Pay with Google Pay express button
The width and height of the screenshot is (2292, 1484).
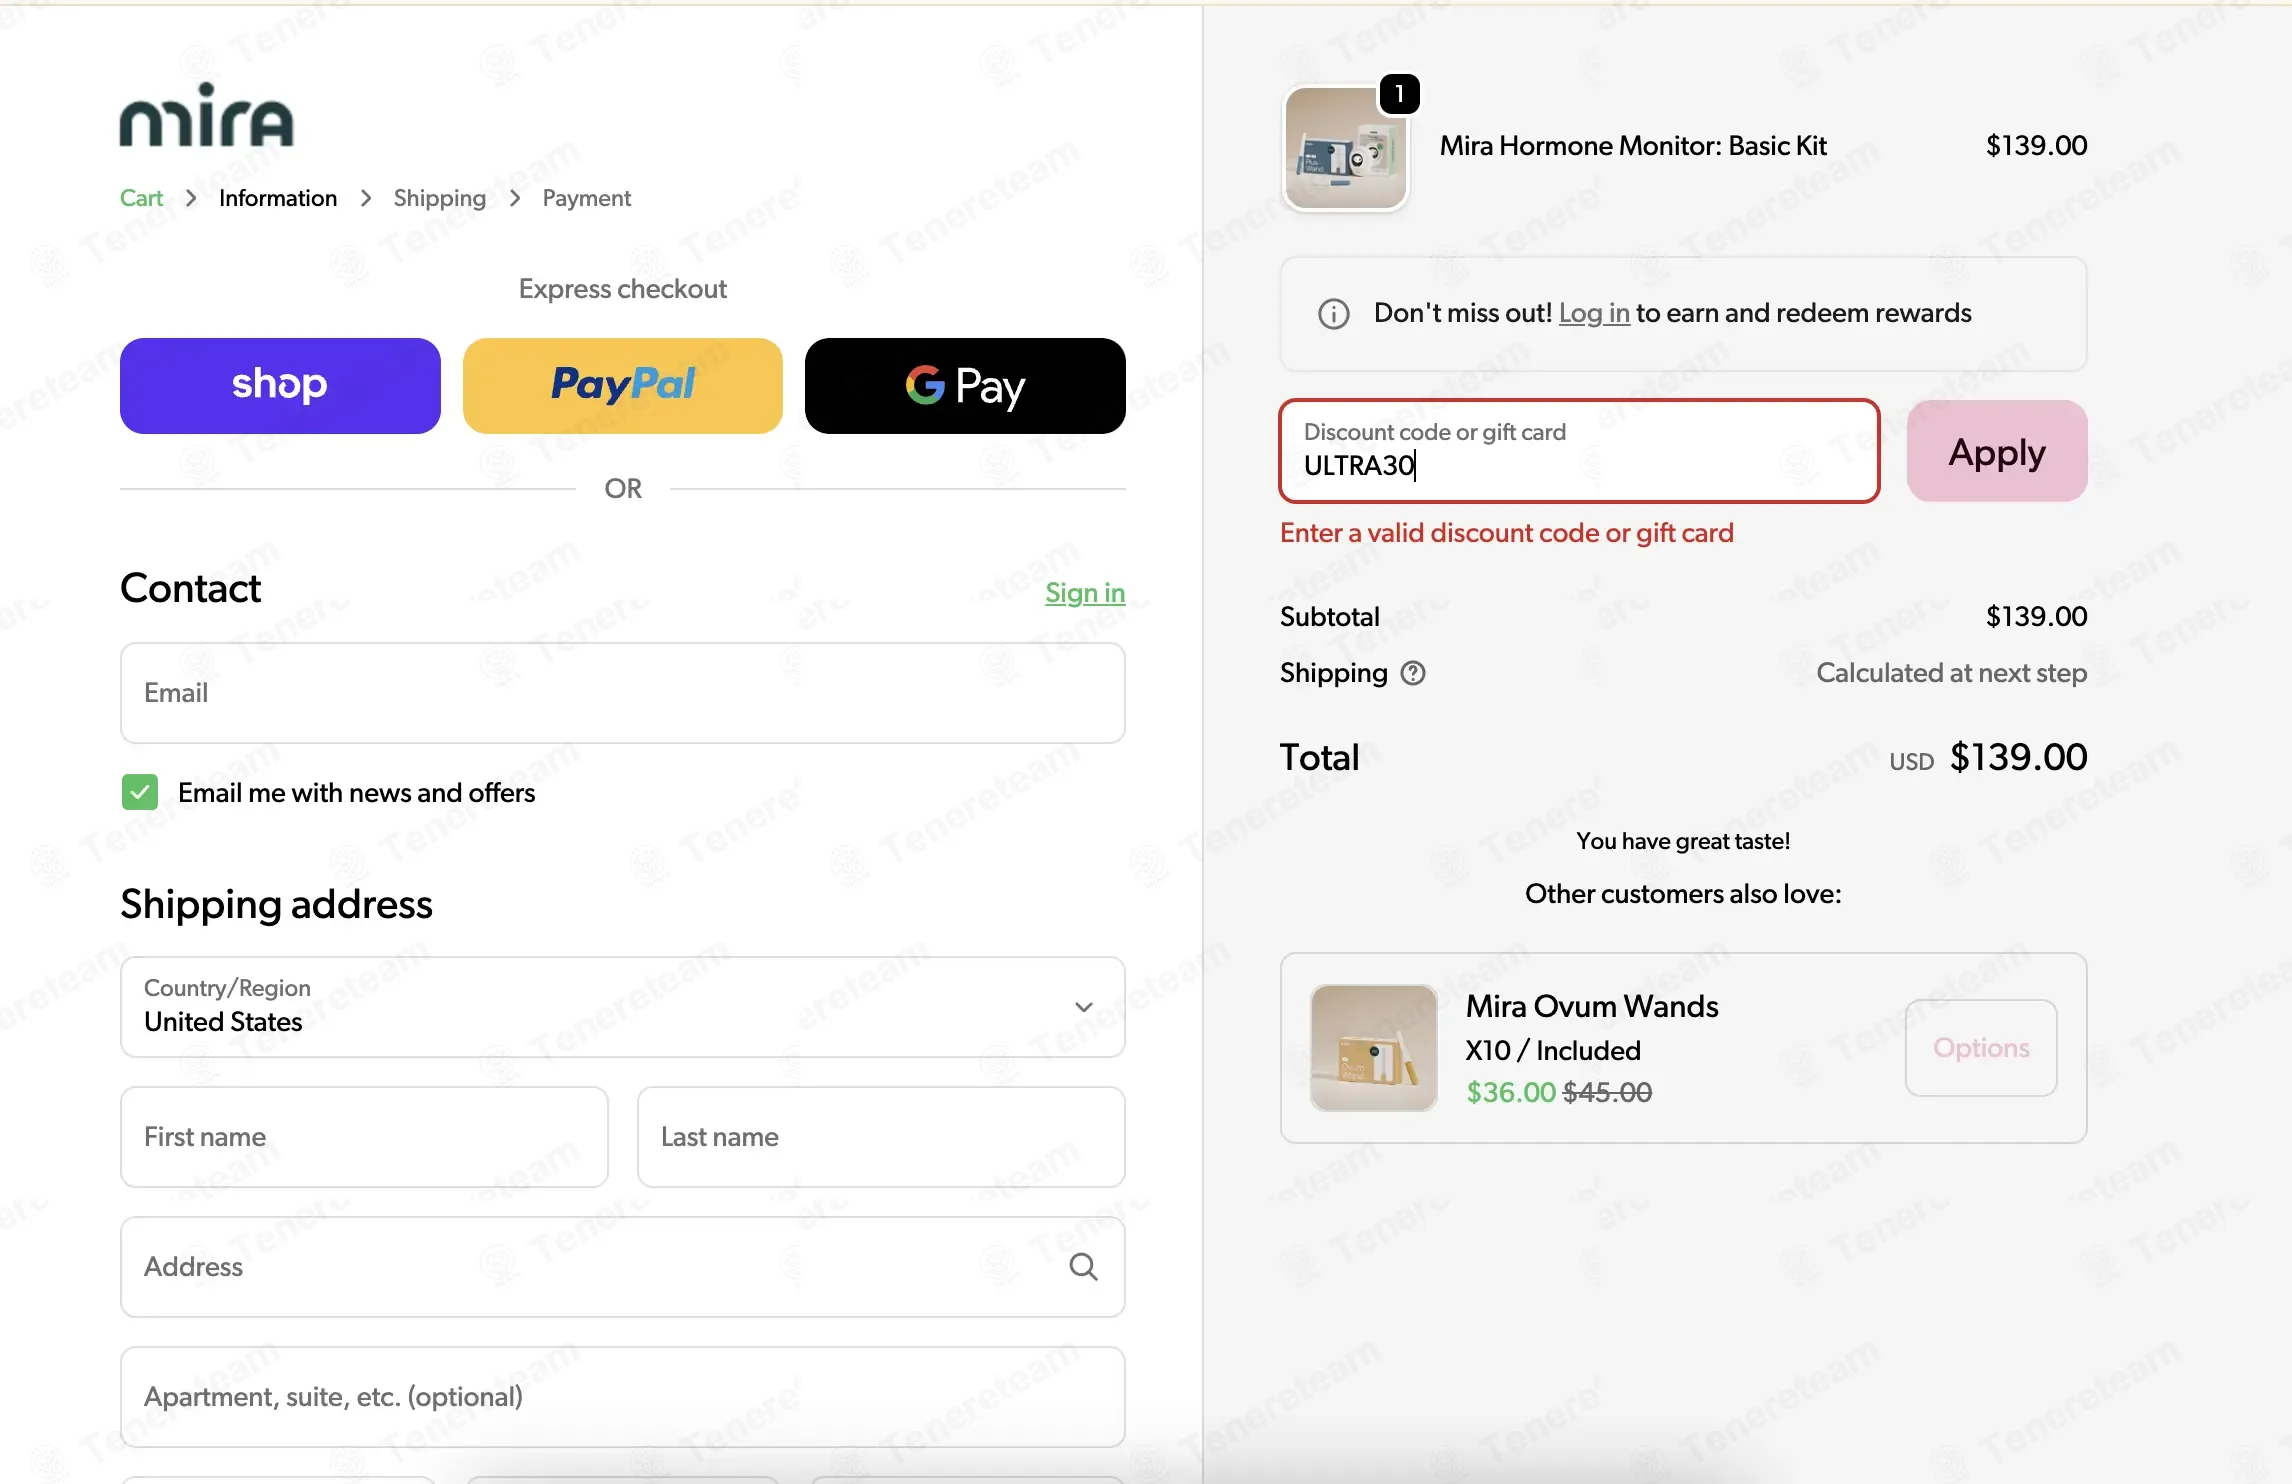point(965,386)
